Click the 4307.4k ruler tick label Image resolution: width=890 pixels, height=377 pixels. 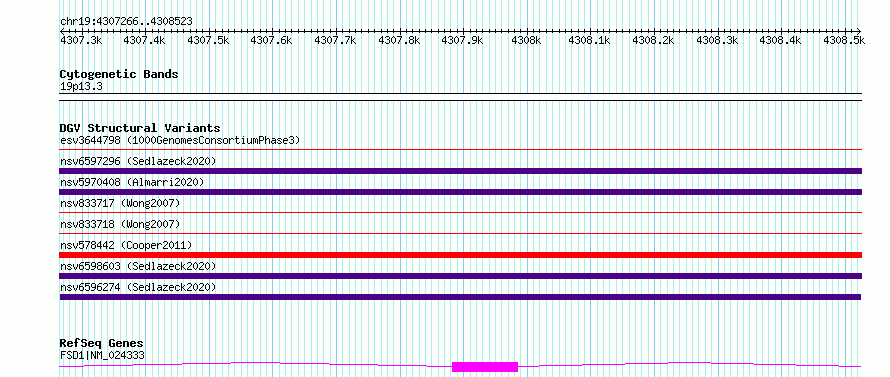(144, 40)
